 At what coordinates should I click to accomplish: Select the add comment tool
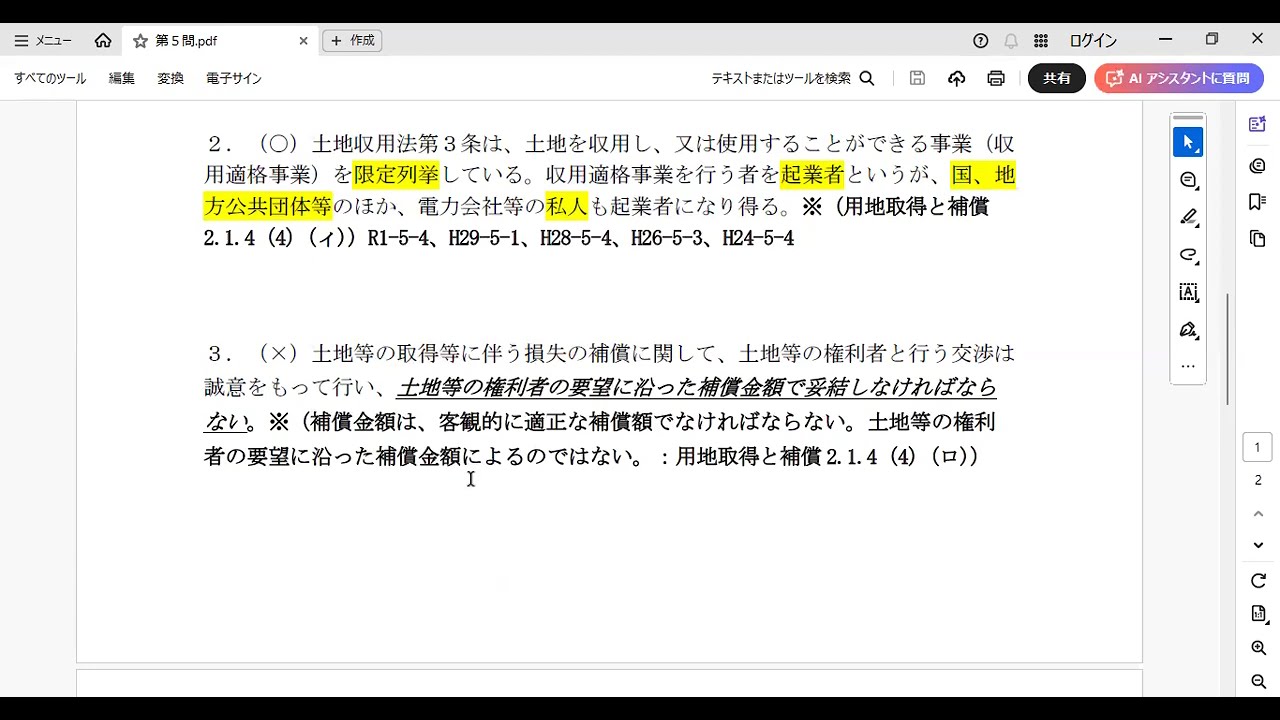point(1188,180)
